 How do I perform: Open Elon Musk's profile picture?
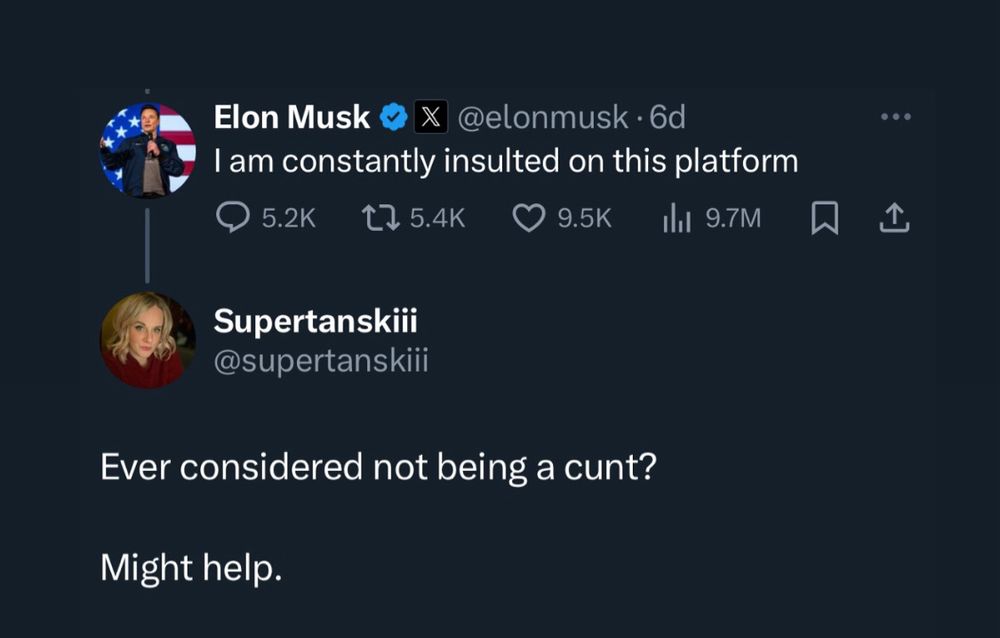148,149
